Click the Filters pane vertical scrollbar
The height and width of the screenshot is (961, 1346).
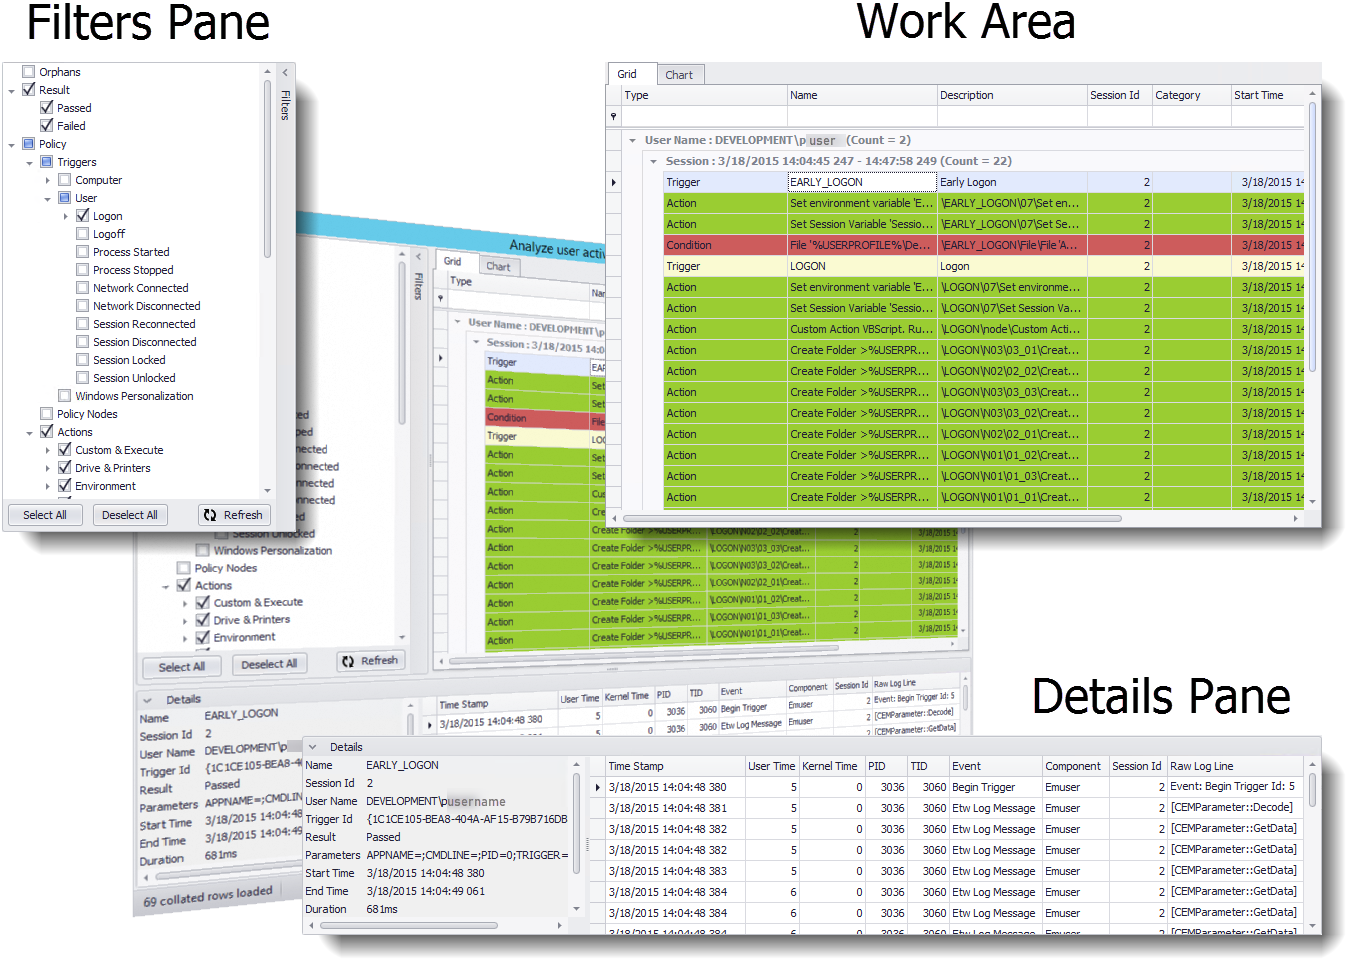[x=268, y=168]
